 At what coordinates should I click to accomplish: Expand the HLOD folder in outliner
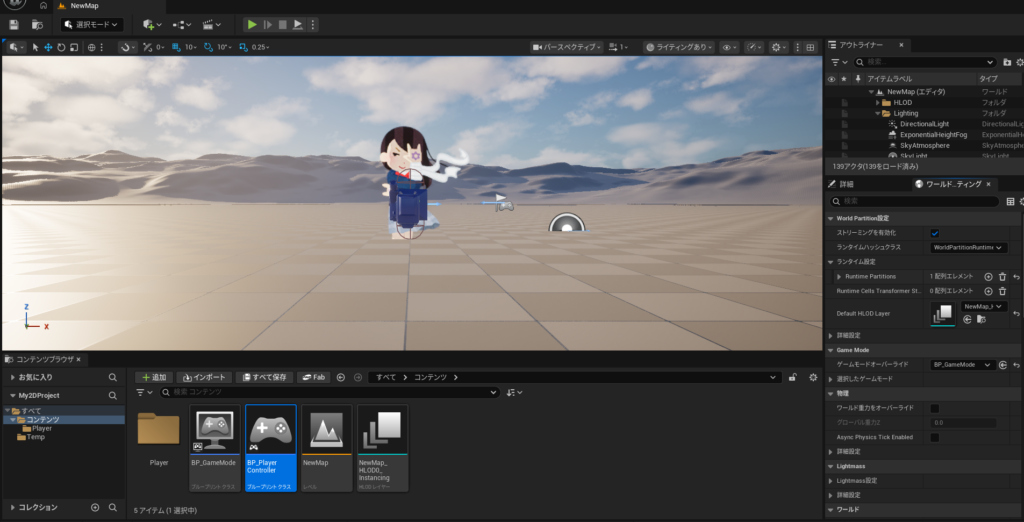(x=877, y=102)
